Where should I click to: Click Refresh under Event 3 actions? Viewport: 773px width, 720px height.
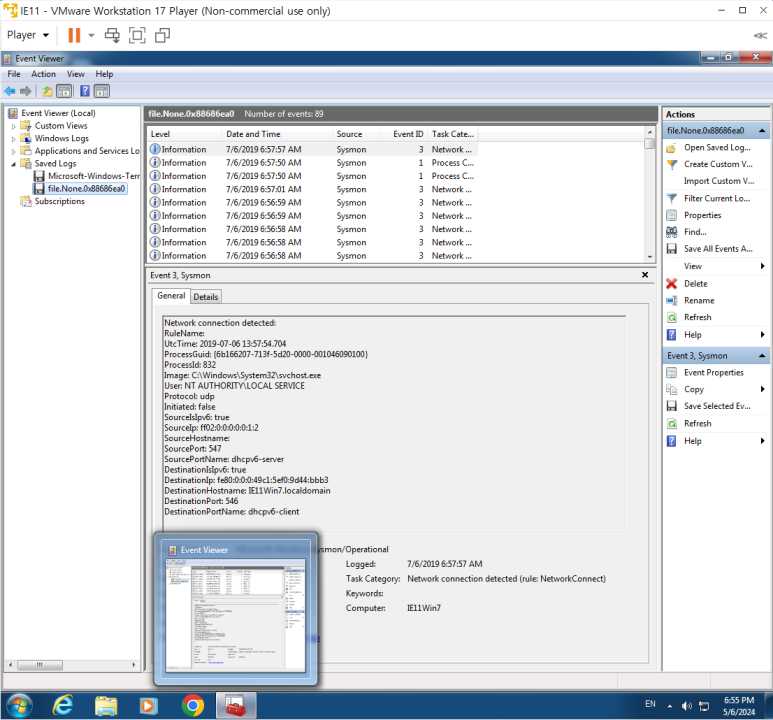(697, 423)
